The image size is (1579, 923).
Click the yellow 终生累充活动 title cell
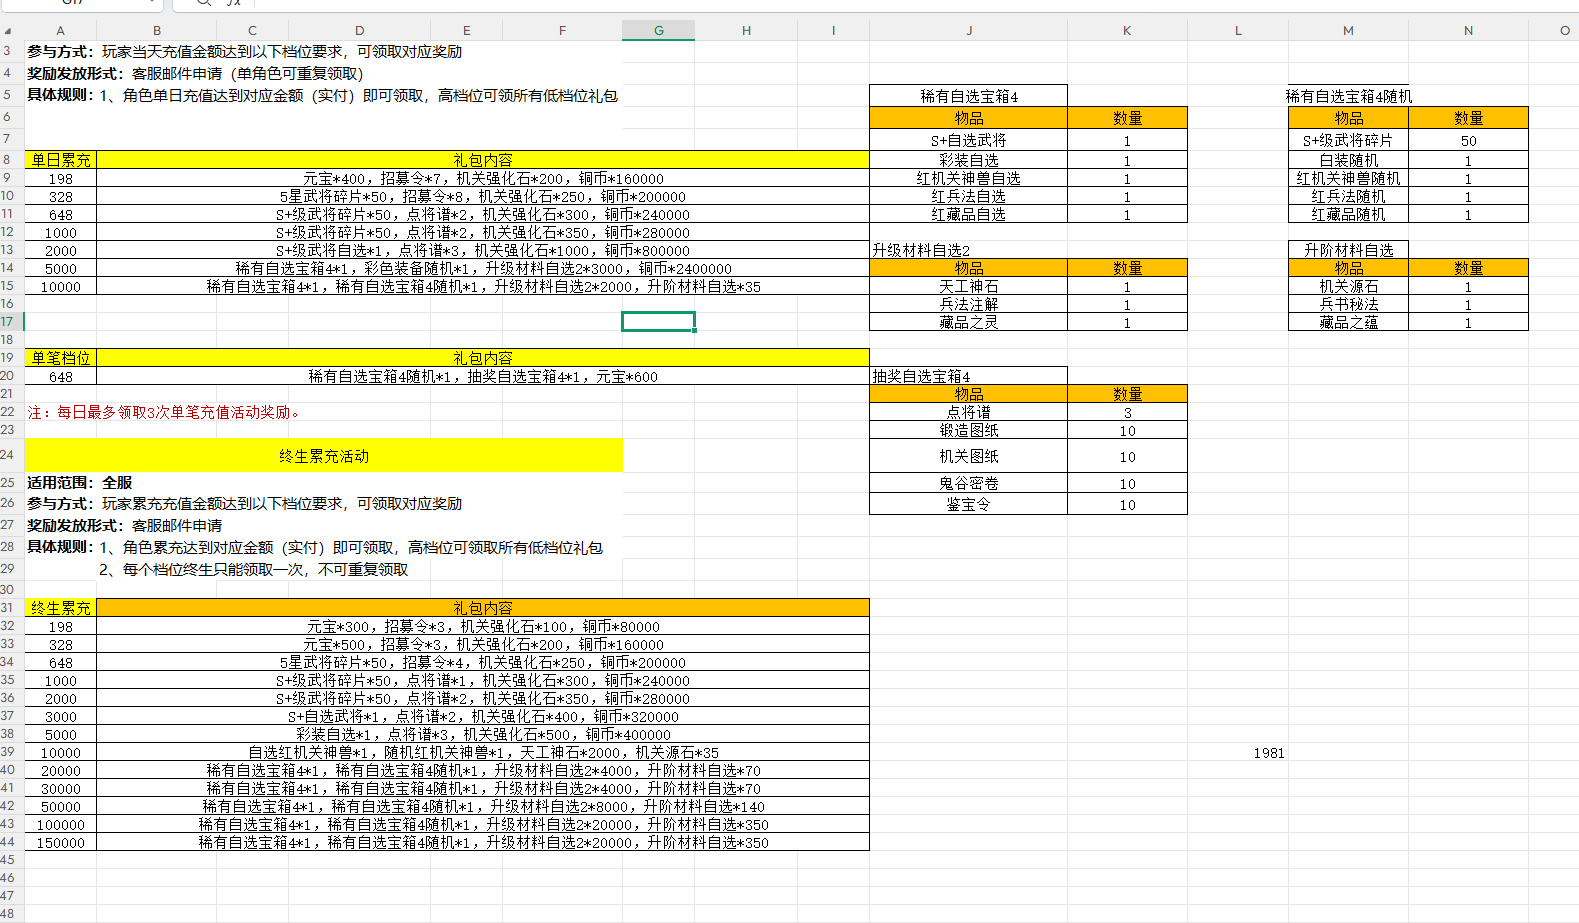coord(323,456)
